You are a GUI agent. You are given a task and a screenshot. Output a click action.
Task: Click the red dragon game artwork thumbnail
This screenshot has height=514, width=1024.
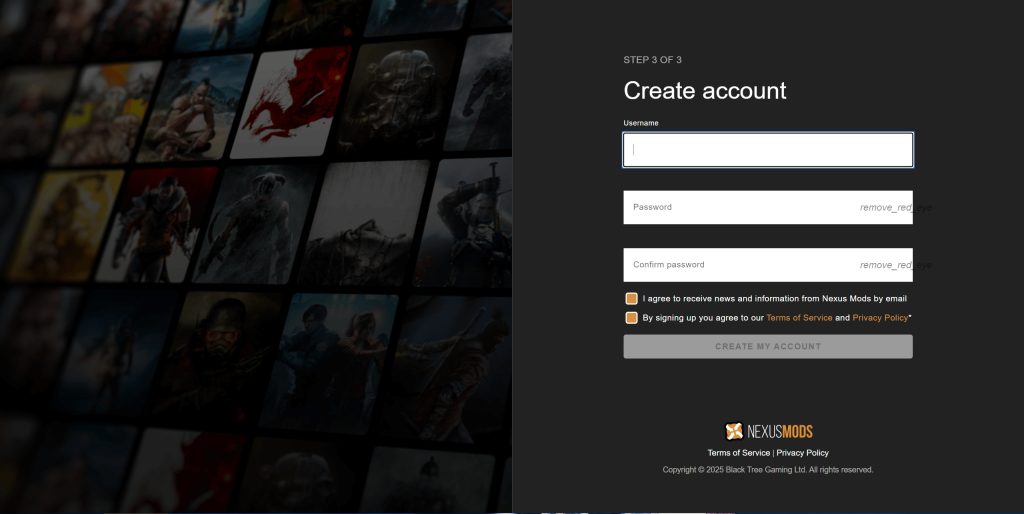290,103
